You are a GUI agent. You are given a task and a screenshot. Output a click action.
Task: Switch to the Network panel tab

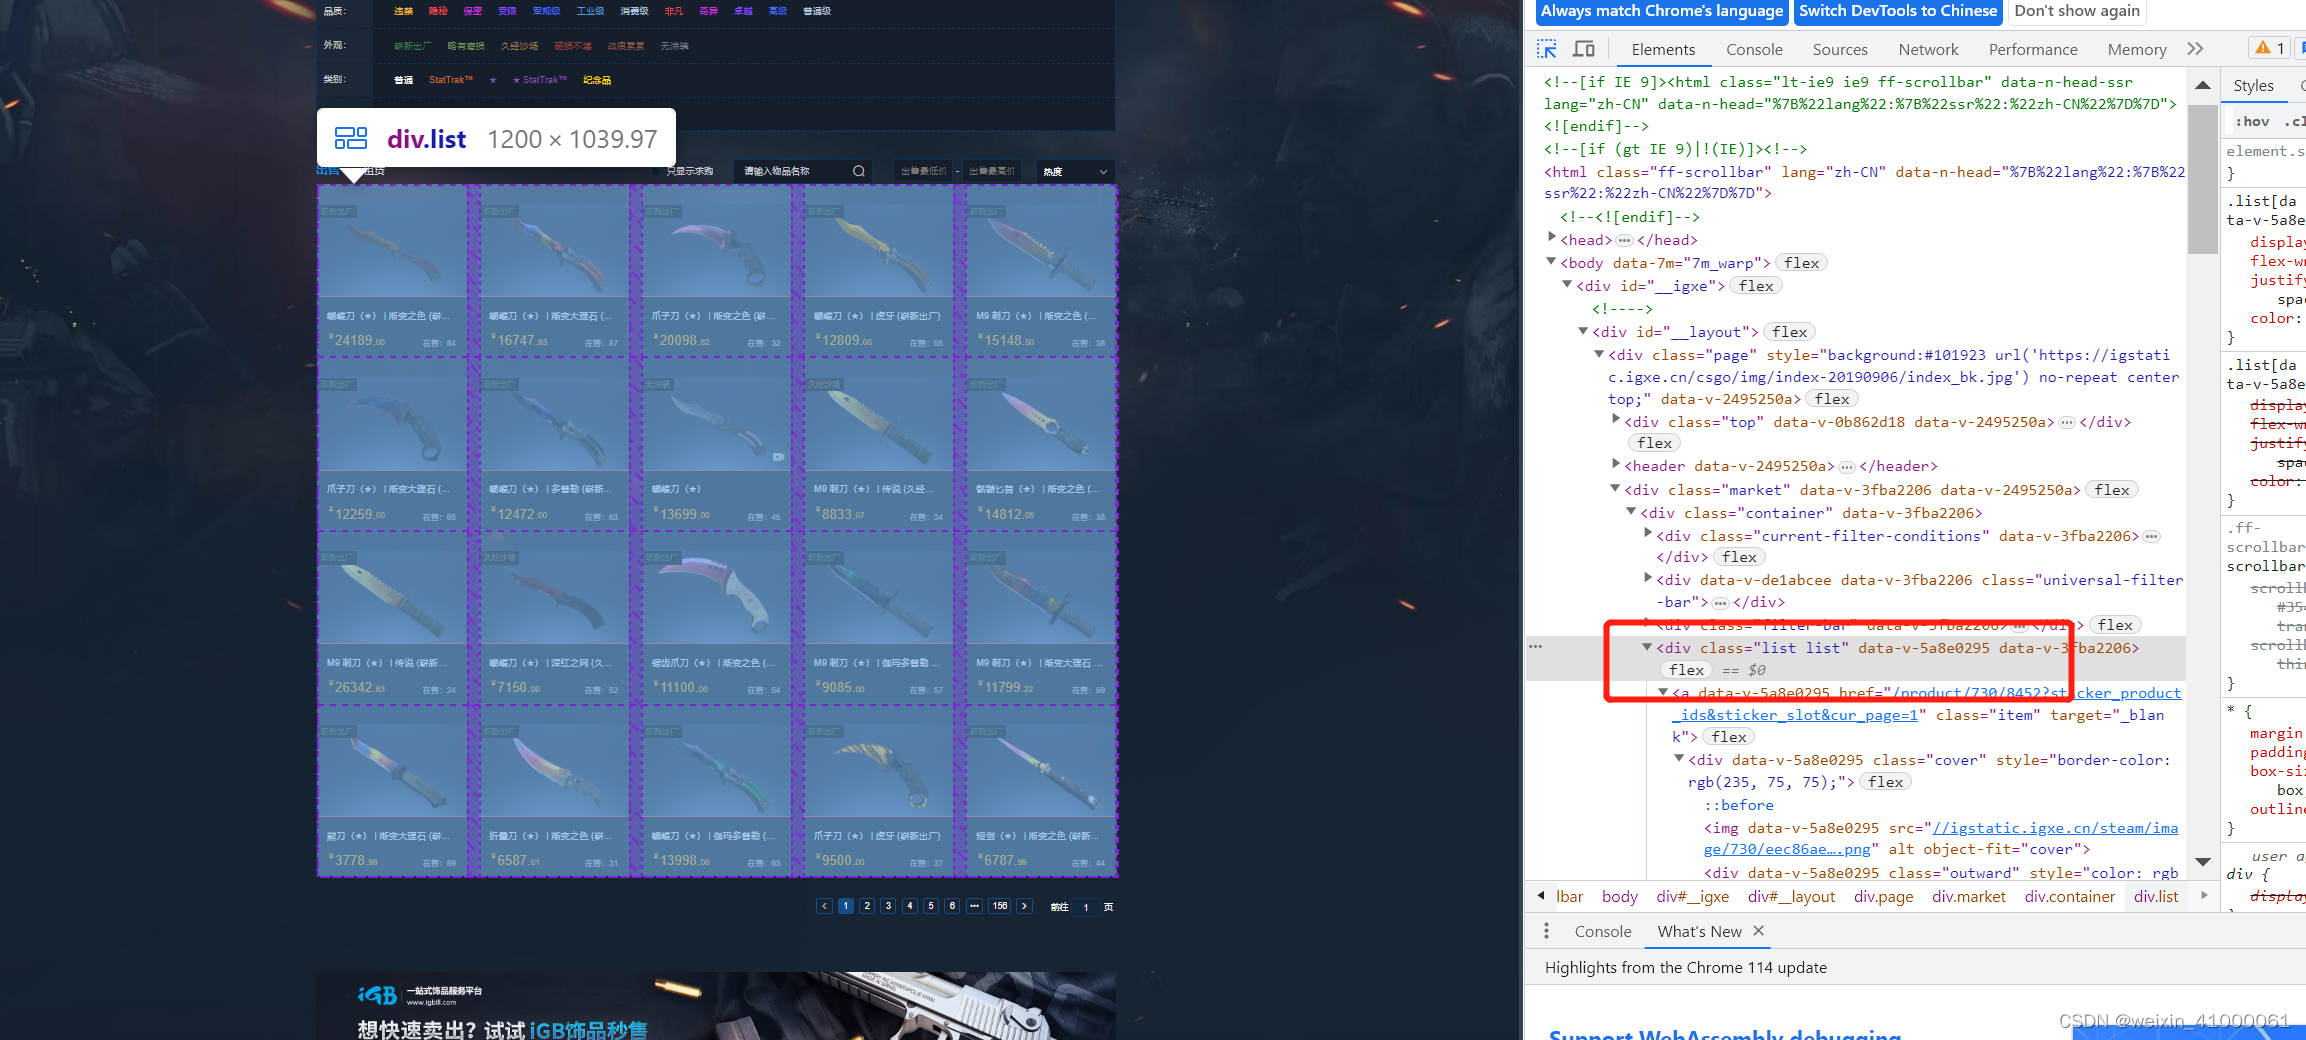pyautogui.click(x=1927, y=49)
